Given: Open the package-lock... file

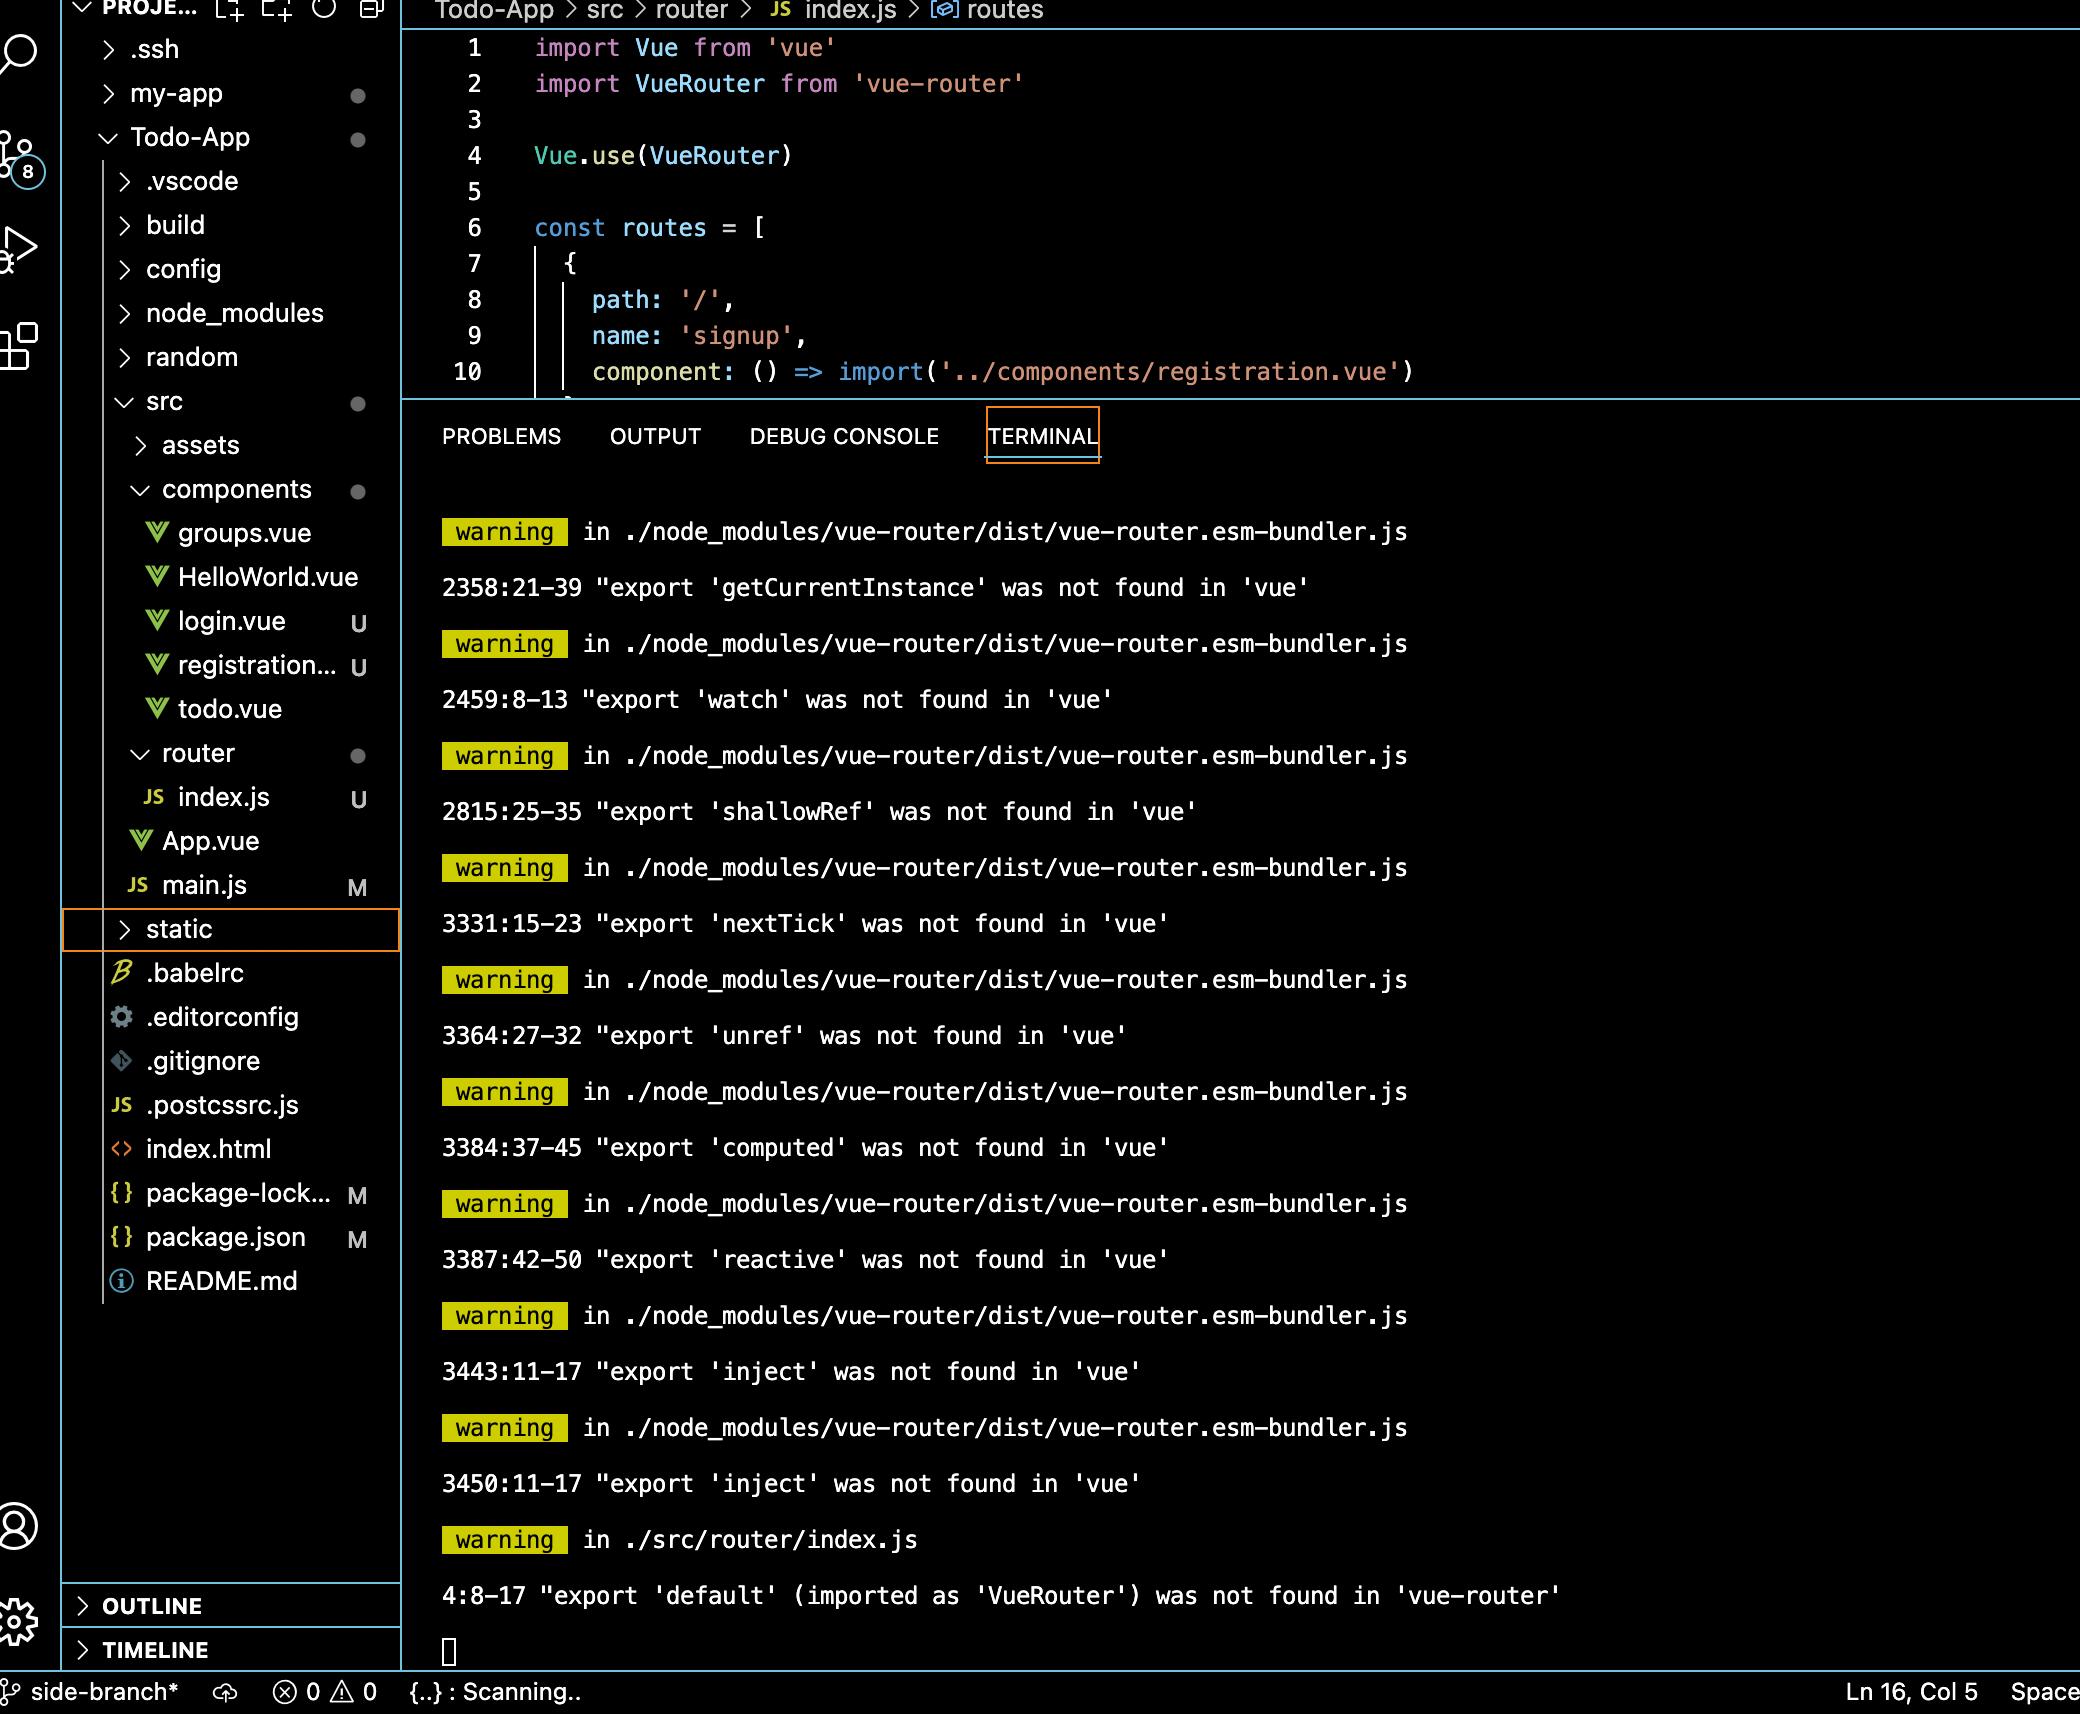Looking at the screenshot, I should tap(231, 1193).
